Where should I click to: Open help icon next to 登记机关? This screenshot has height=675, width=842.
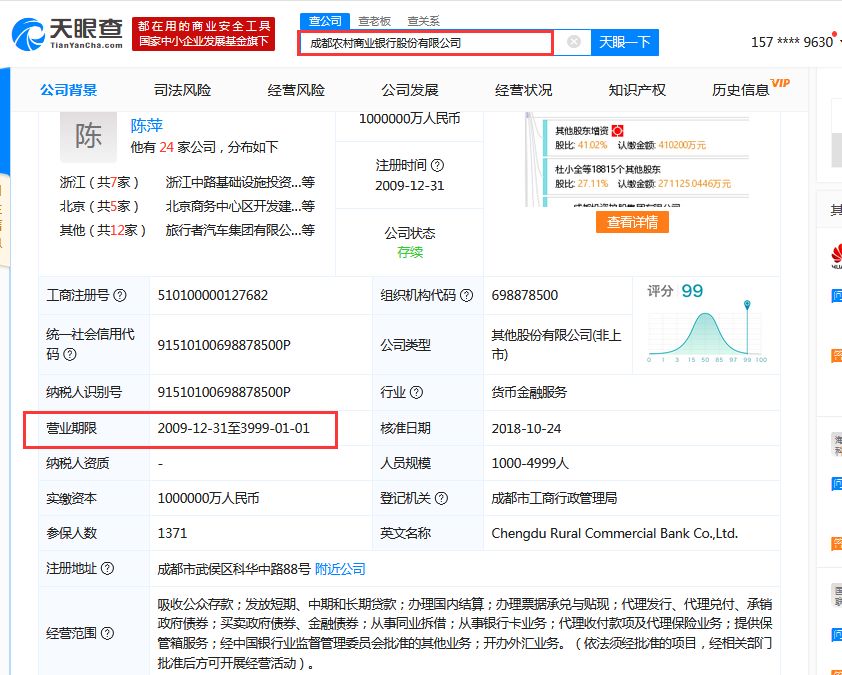pyautogui.click(x=441, y=498)
